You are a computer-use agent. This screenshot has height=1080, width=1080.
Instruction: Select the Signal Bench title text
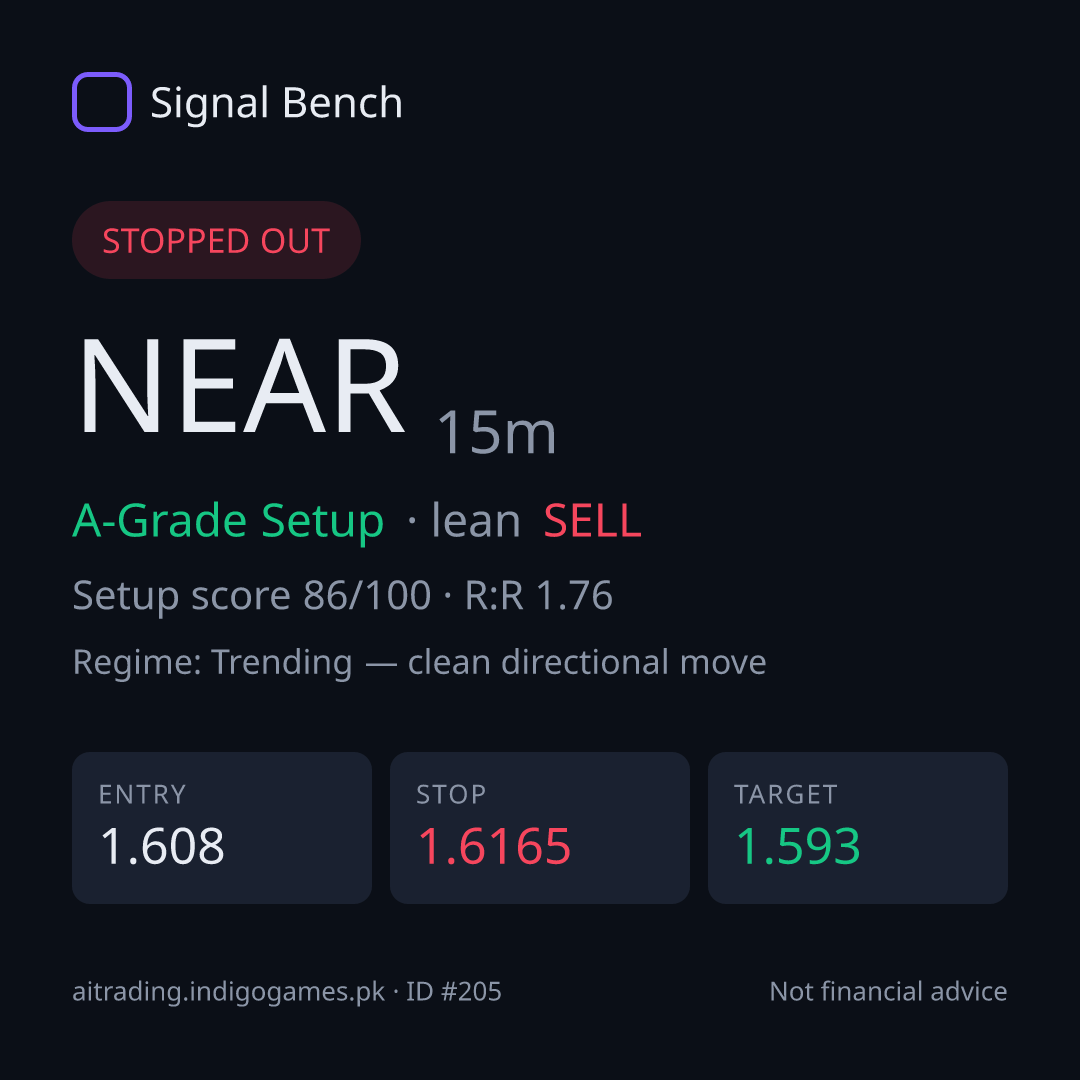tap(276, 103)
